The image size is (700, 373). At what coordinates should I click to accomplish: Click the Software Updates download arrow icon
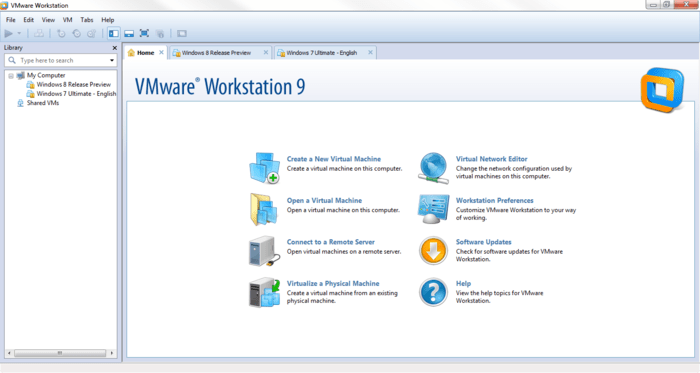pos(433,251)
